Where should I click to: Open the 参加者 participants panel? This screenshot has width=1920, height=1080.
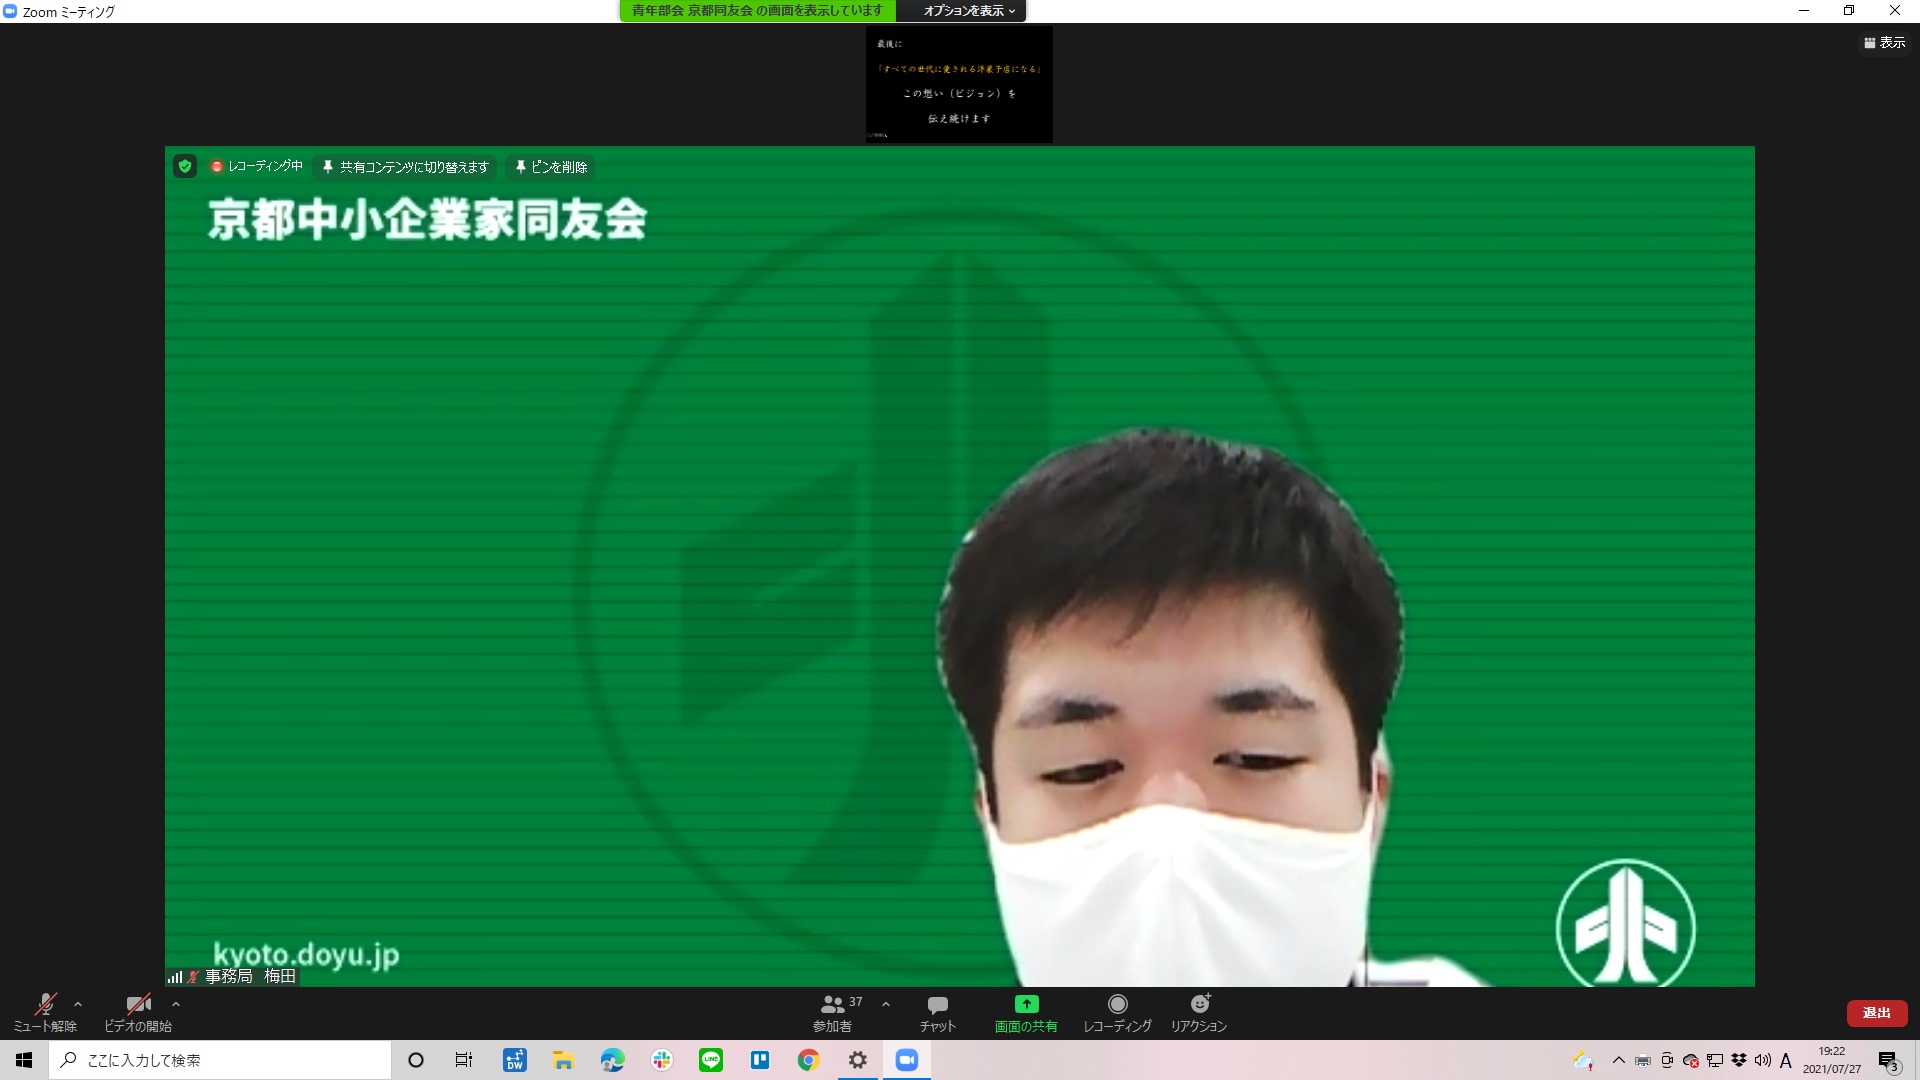(x=833, y=1012)
